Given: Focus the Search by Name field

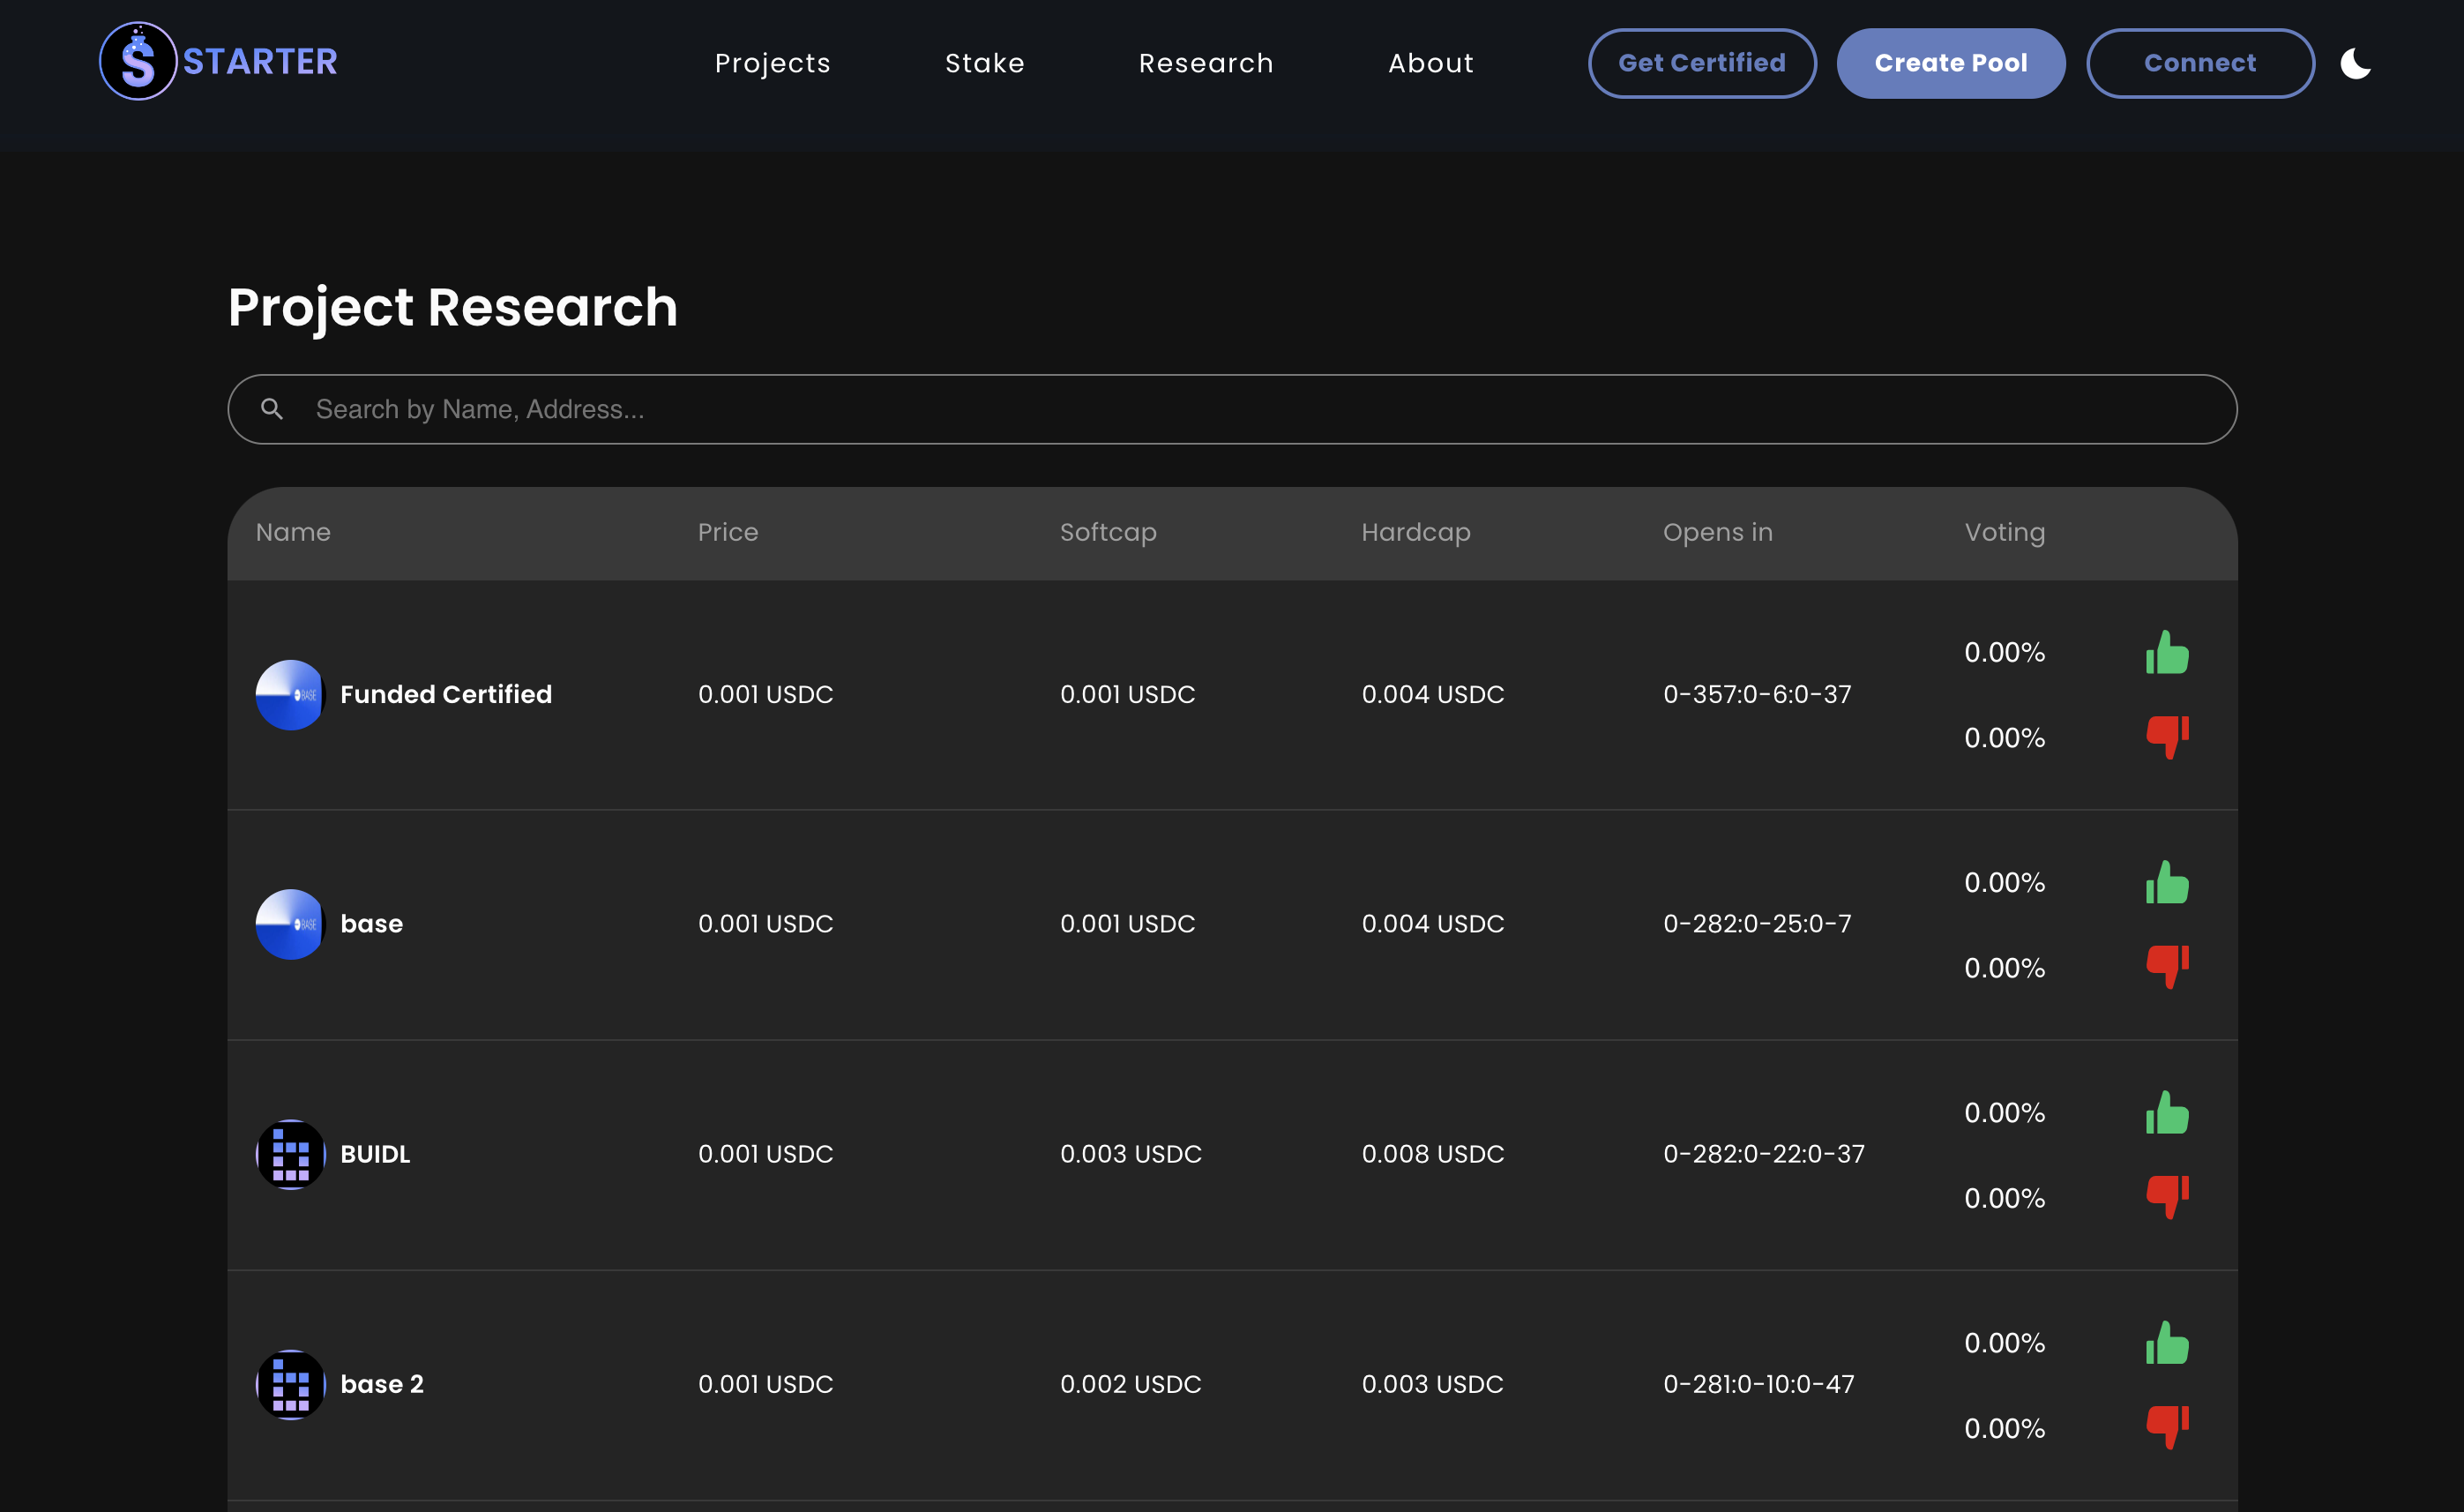Looking at the screenshot, I should click(1230, 409).
